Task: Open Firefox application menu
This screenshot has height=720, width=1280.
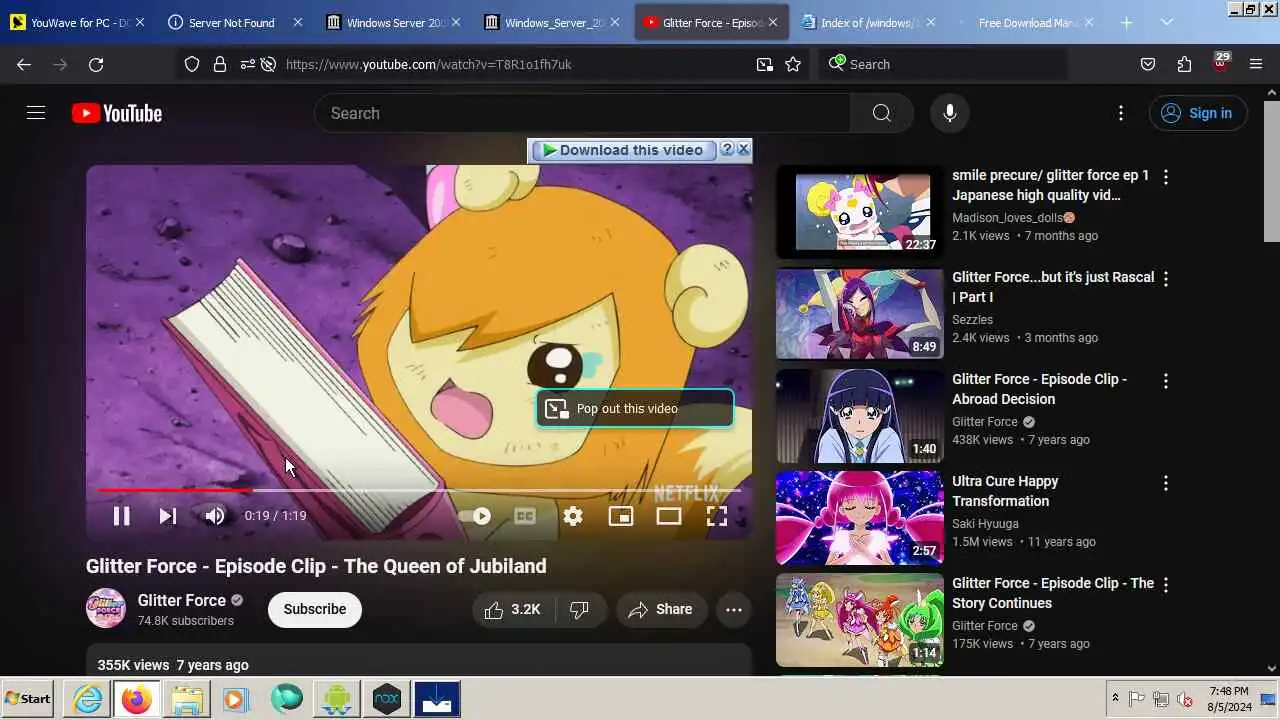Action: 1256,64
